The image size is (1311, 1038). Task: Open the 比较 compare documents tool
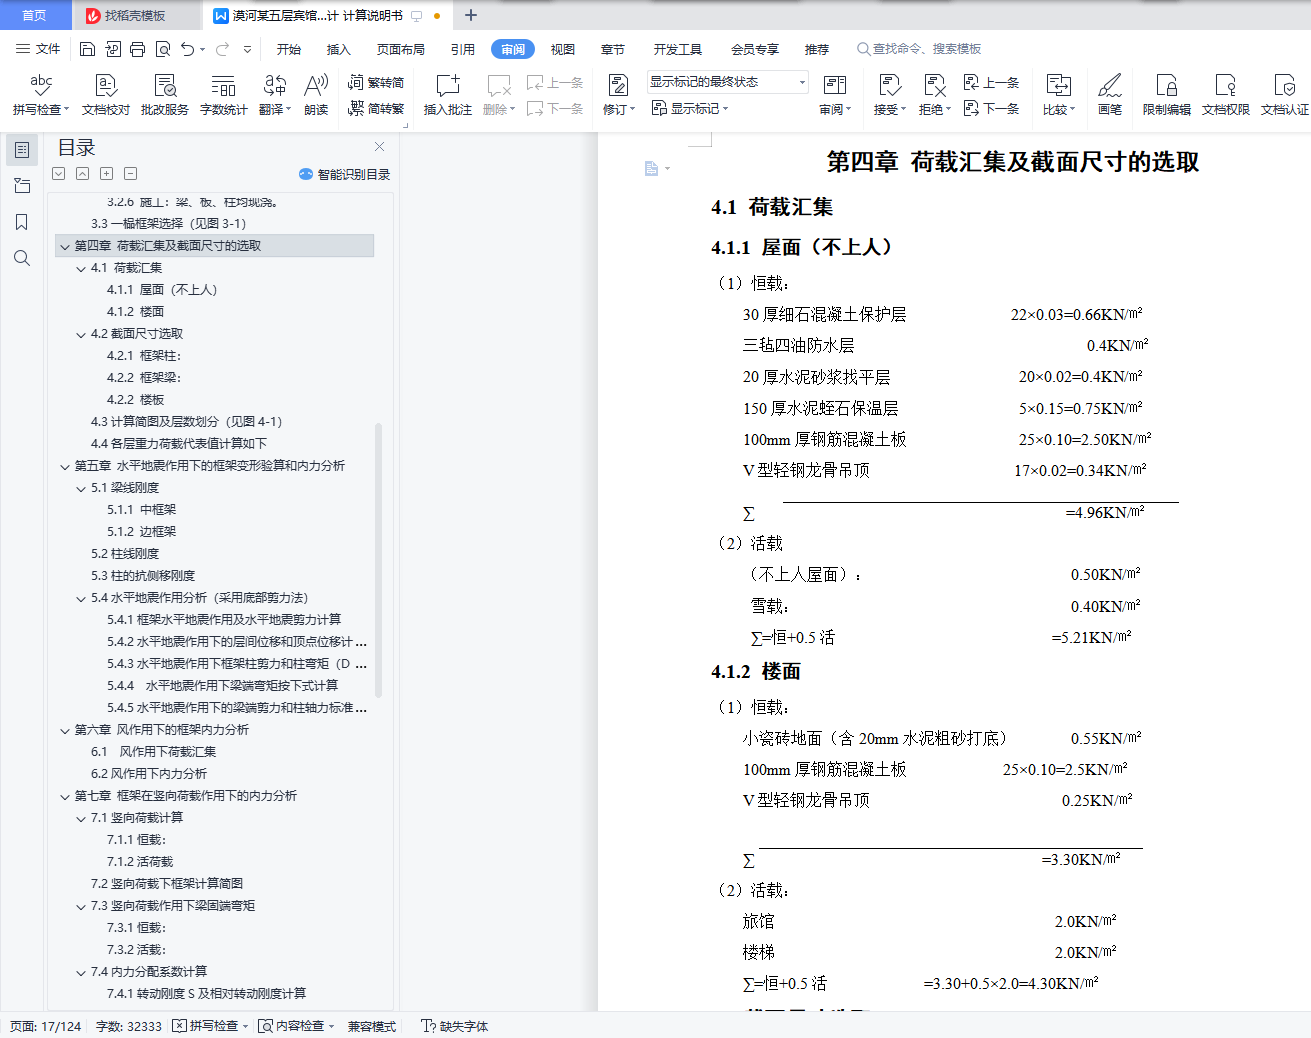[x=1059, y=95]
